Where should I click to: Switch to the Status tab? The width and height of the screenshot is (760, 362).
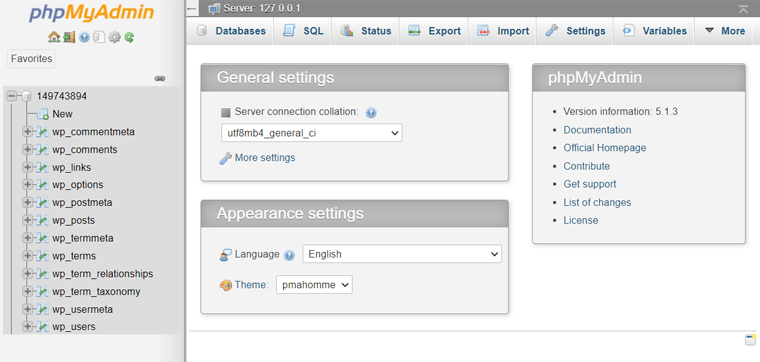(x=365, y=31)
